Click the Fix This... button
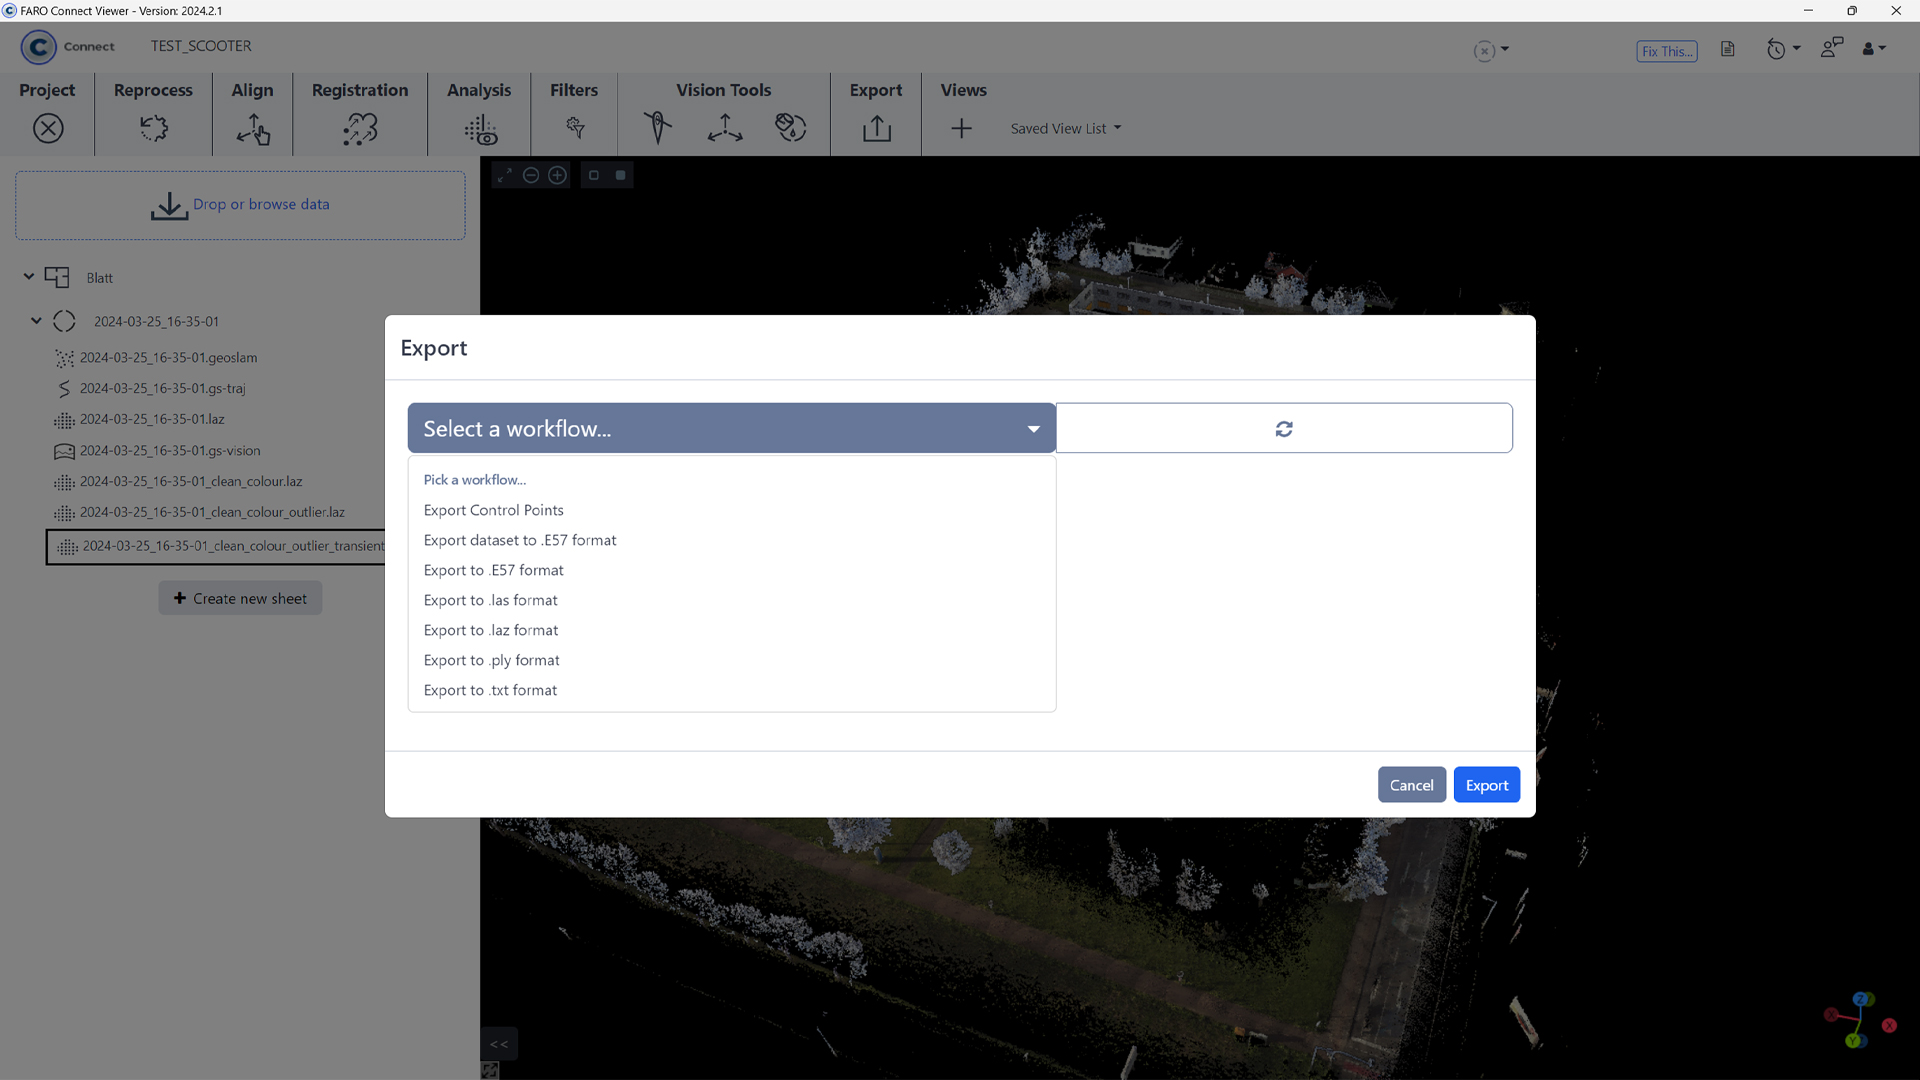This screenshot has width=1920, height=1080. (x=1666, y=51)
